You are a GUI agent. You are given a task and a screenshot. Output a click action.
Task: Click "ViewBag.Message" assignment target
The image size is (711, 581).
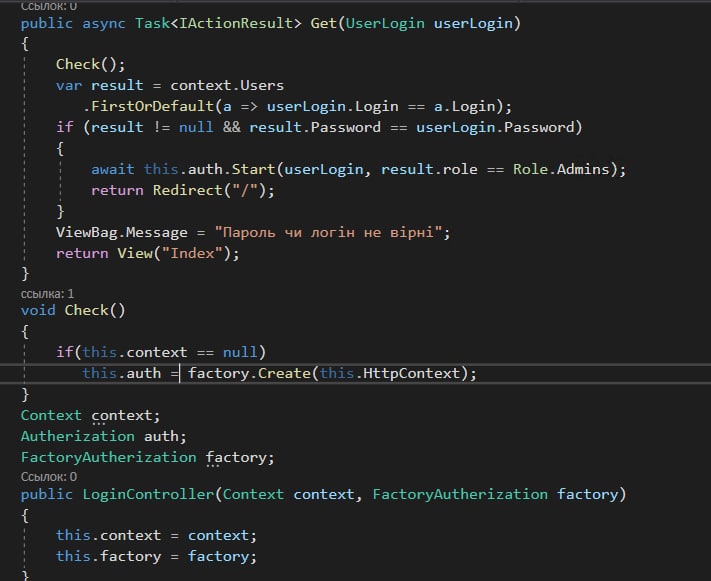122,232
